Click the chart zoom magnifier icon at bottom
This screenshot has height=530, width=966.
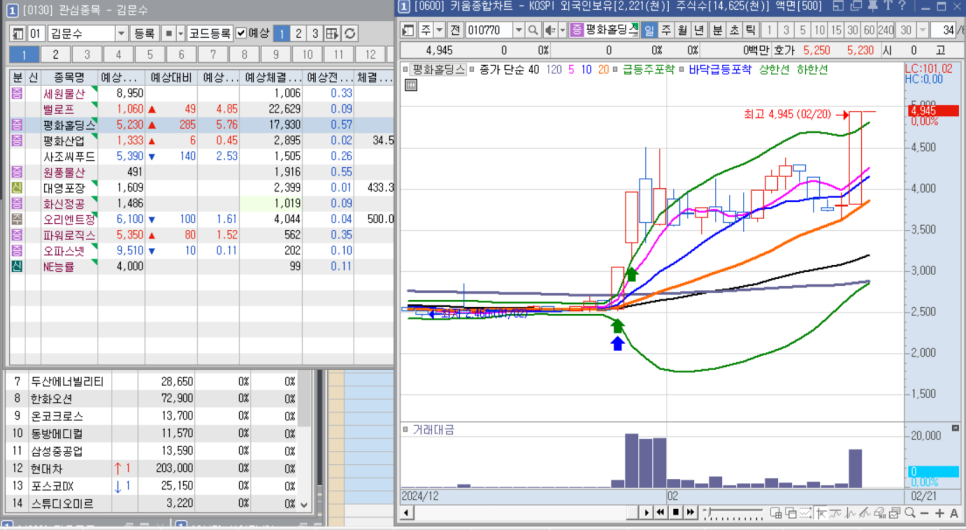pos(909,513)
